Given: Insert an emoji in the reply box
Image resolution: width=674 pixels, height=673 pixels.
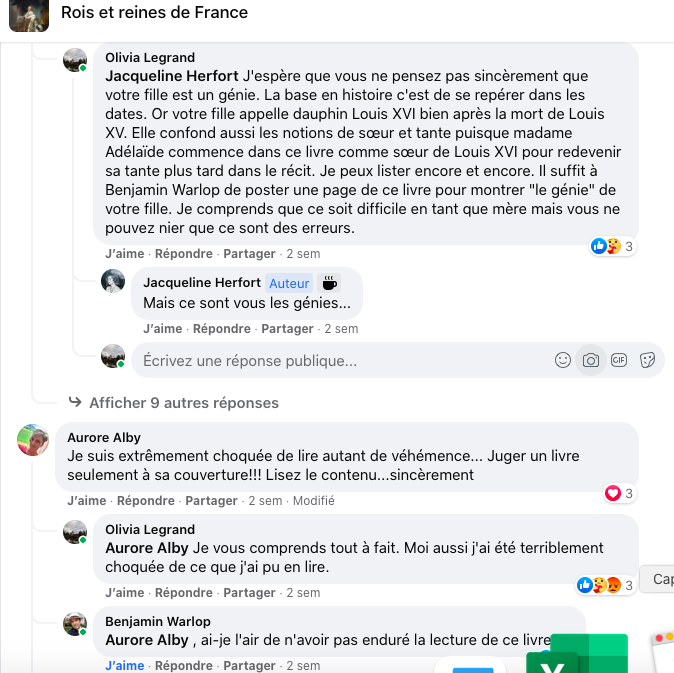Looking at the screenshot, I should point(563,360).
